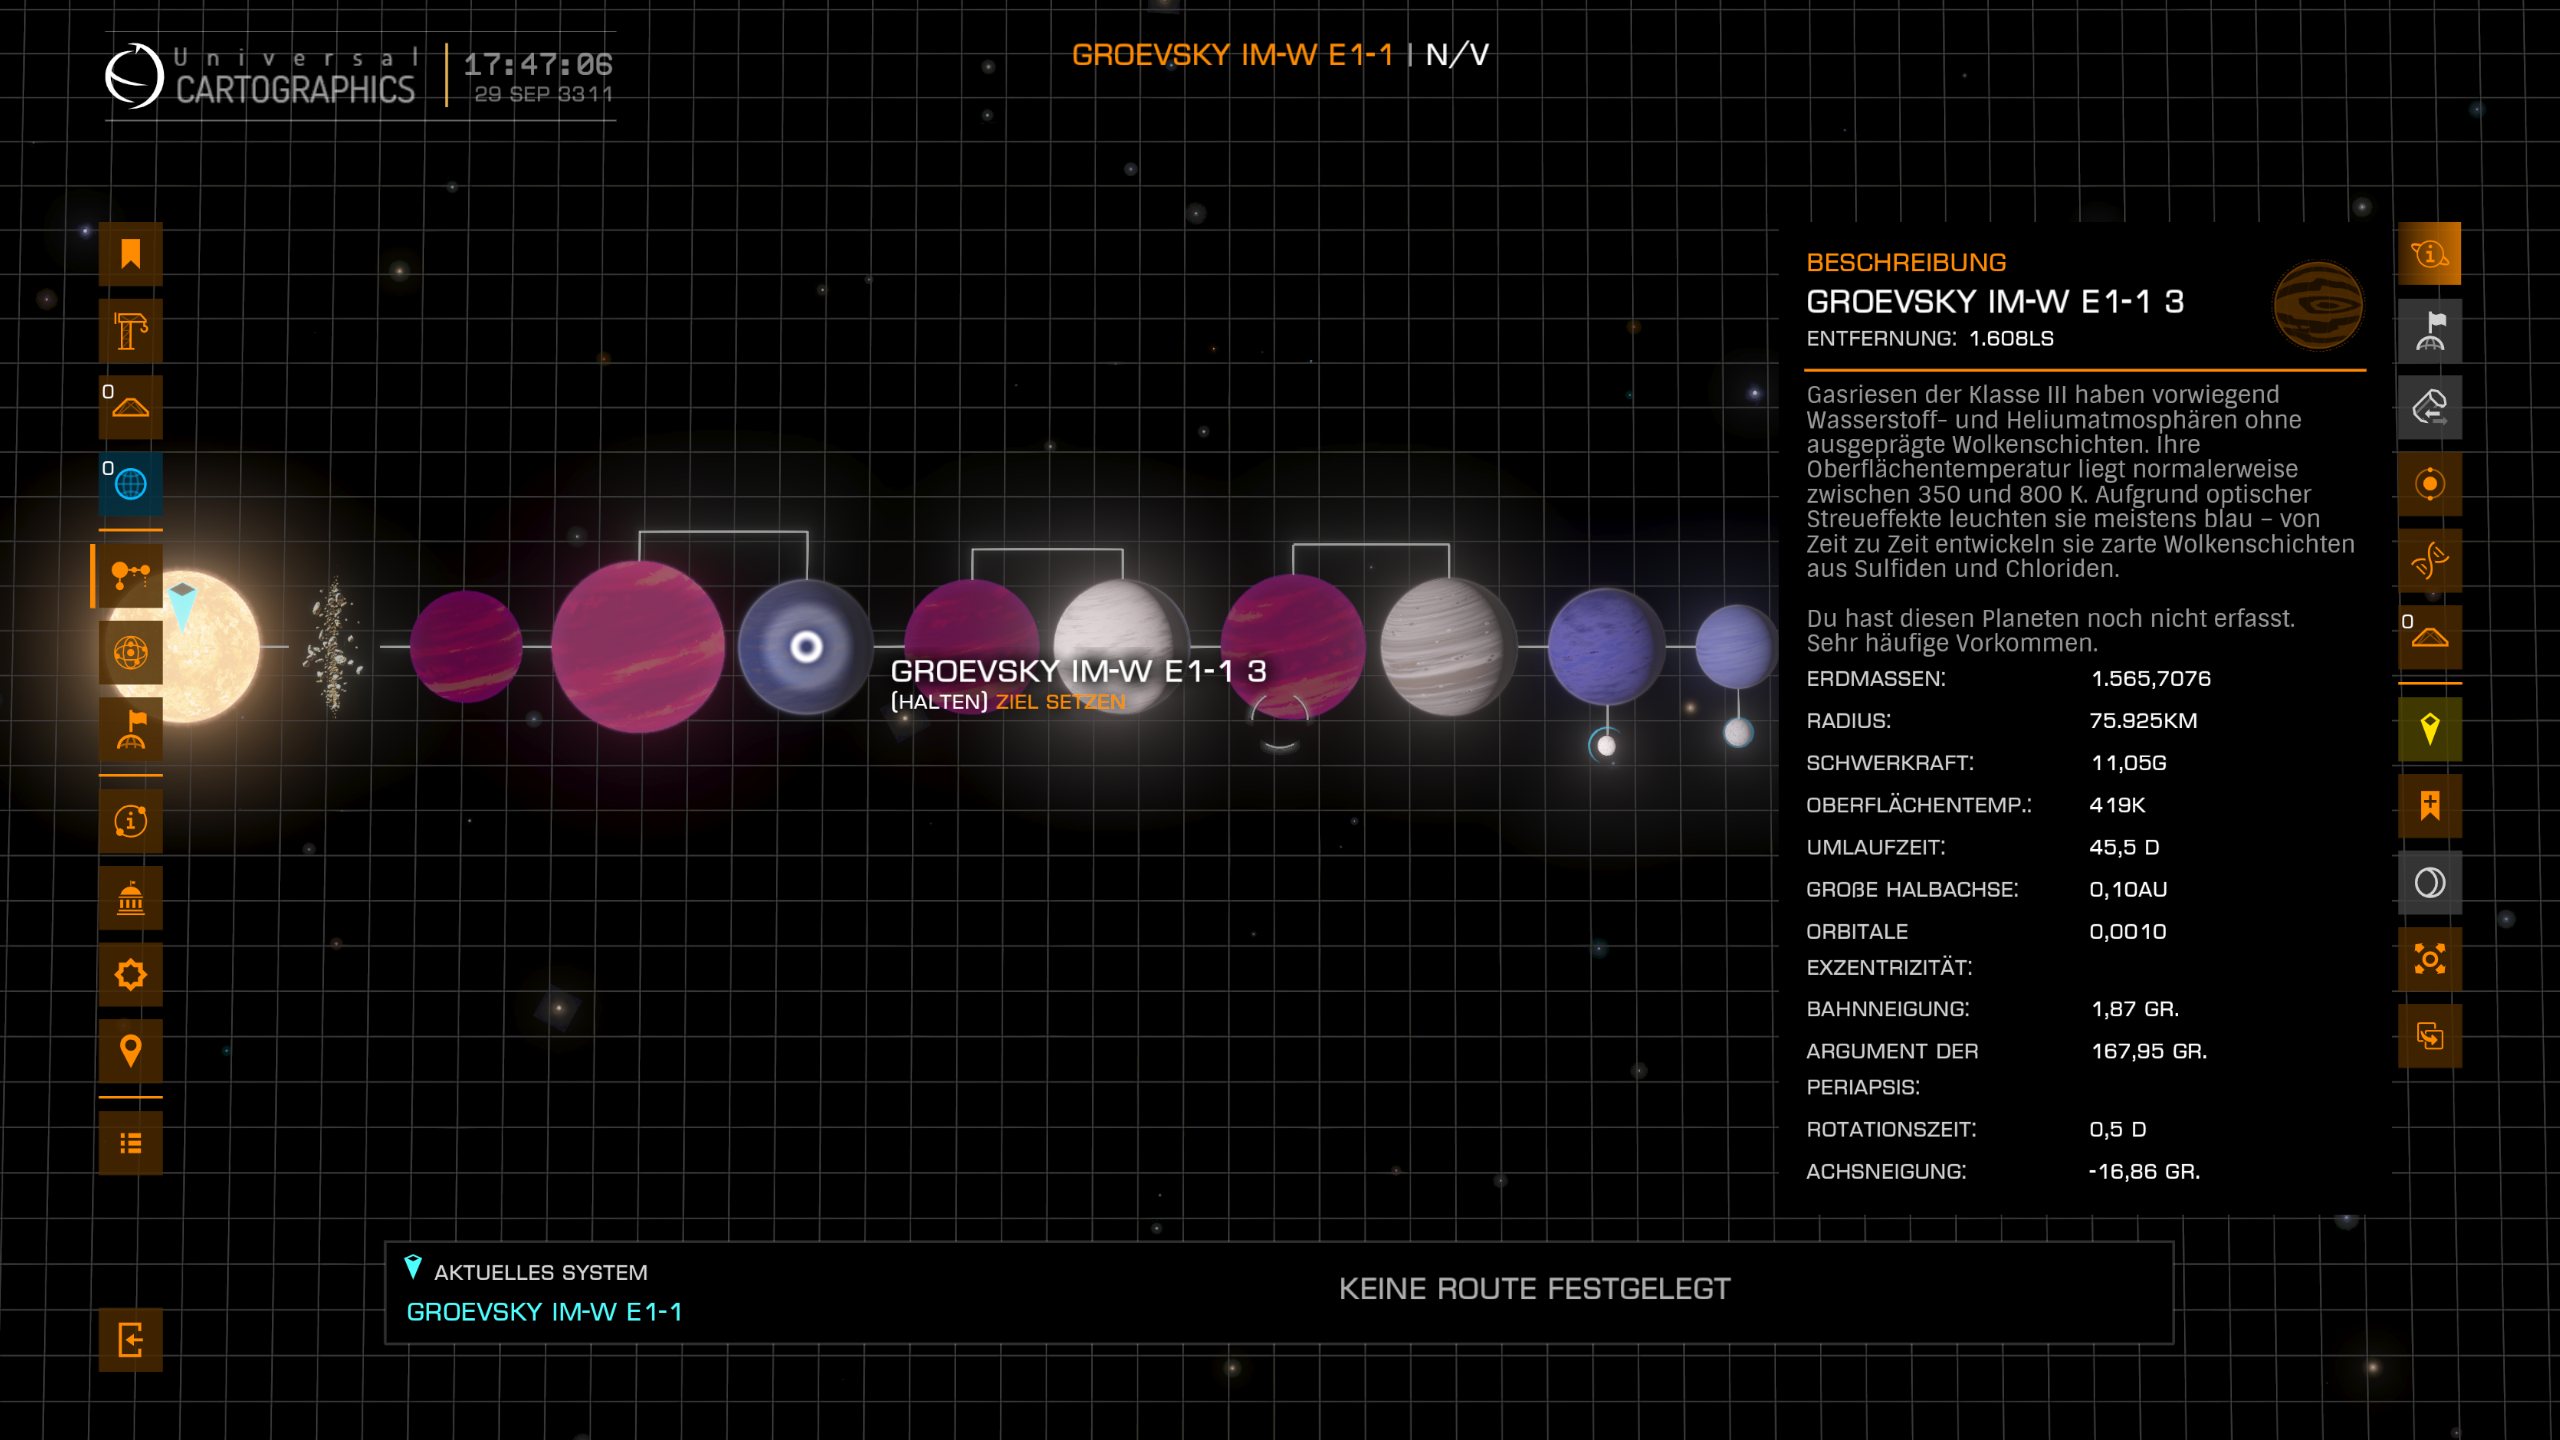Click ZIEL SETZEN under planet label
The height and width of the screenshot is (1440, 2560).
[1060, 702]
